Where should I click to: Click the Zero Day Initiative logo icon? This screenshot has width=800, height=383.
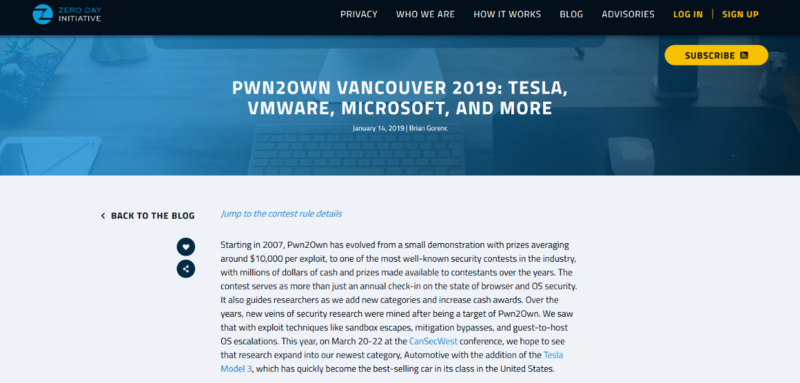coord(42,14)
